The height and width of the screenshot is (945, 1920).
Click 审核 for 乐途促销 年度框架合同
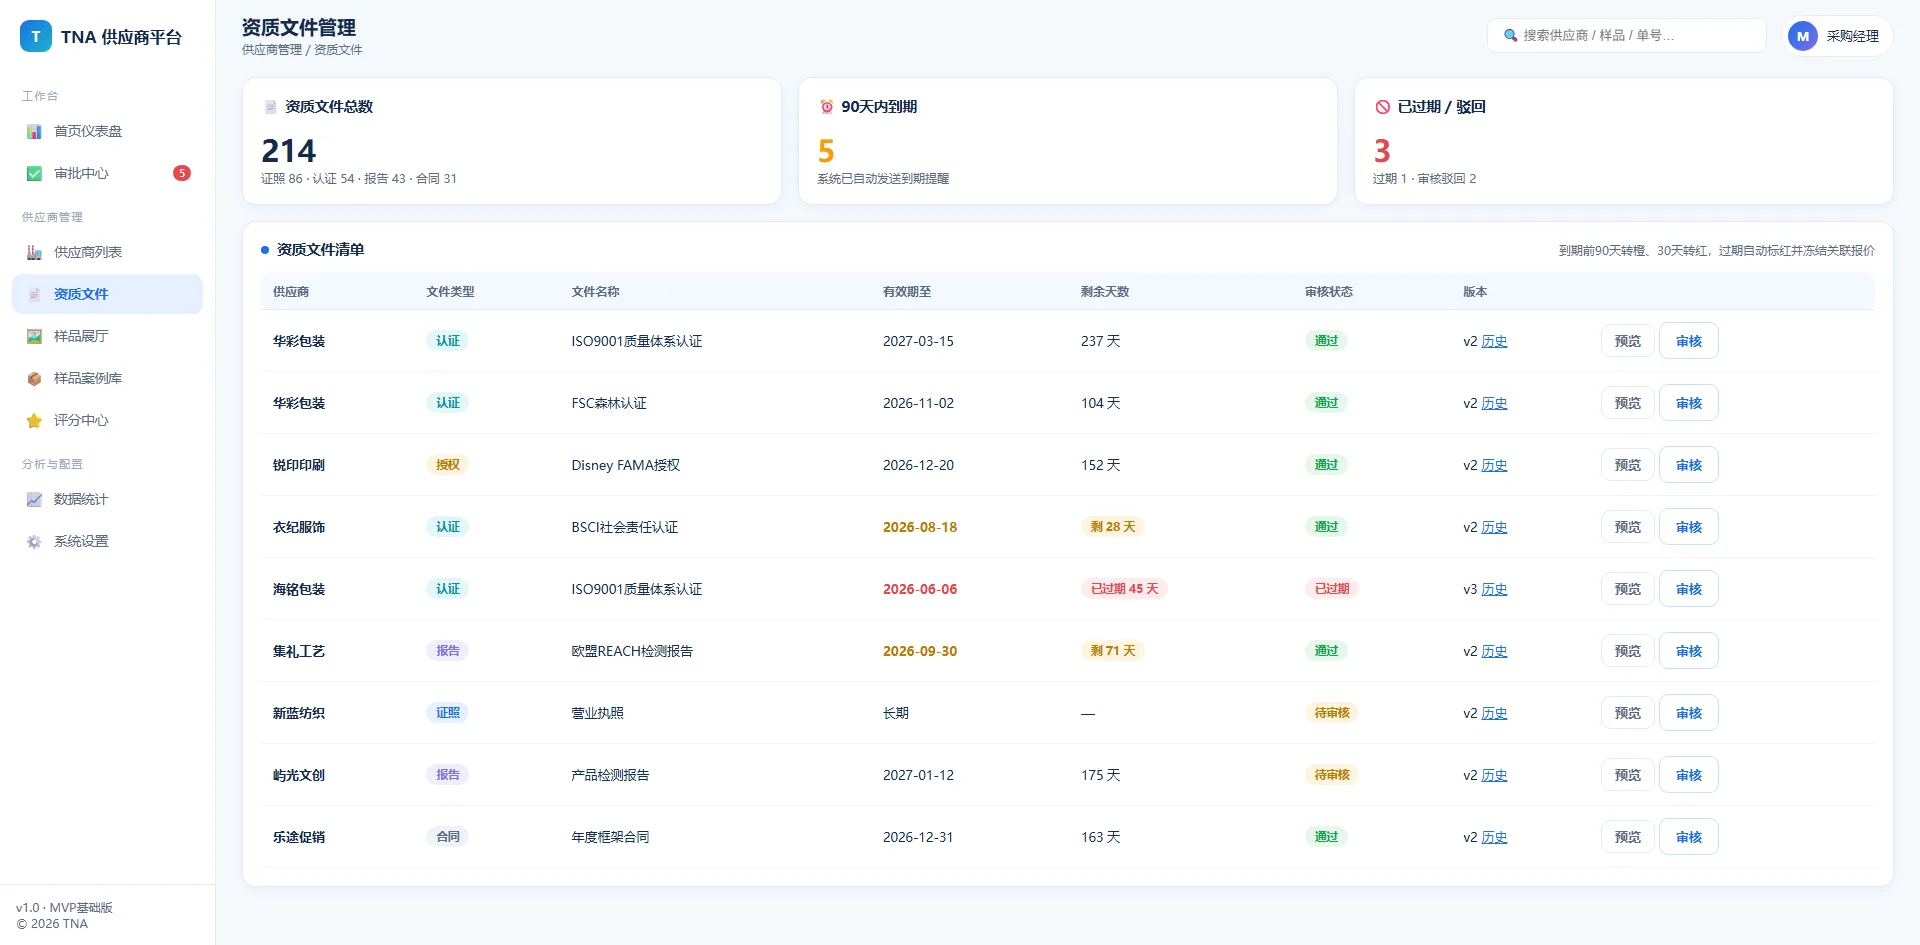tap(1688, 837)
